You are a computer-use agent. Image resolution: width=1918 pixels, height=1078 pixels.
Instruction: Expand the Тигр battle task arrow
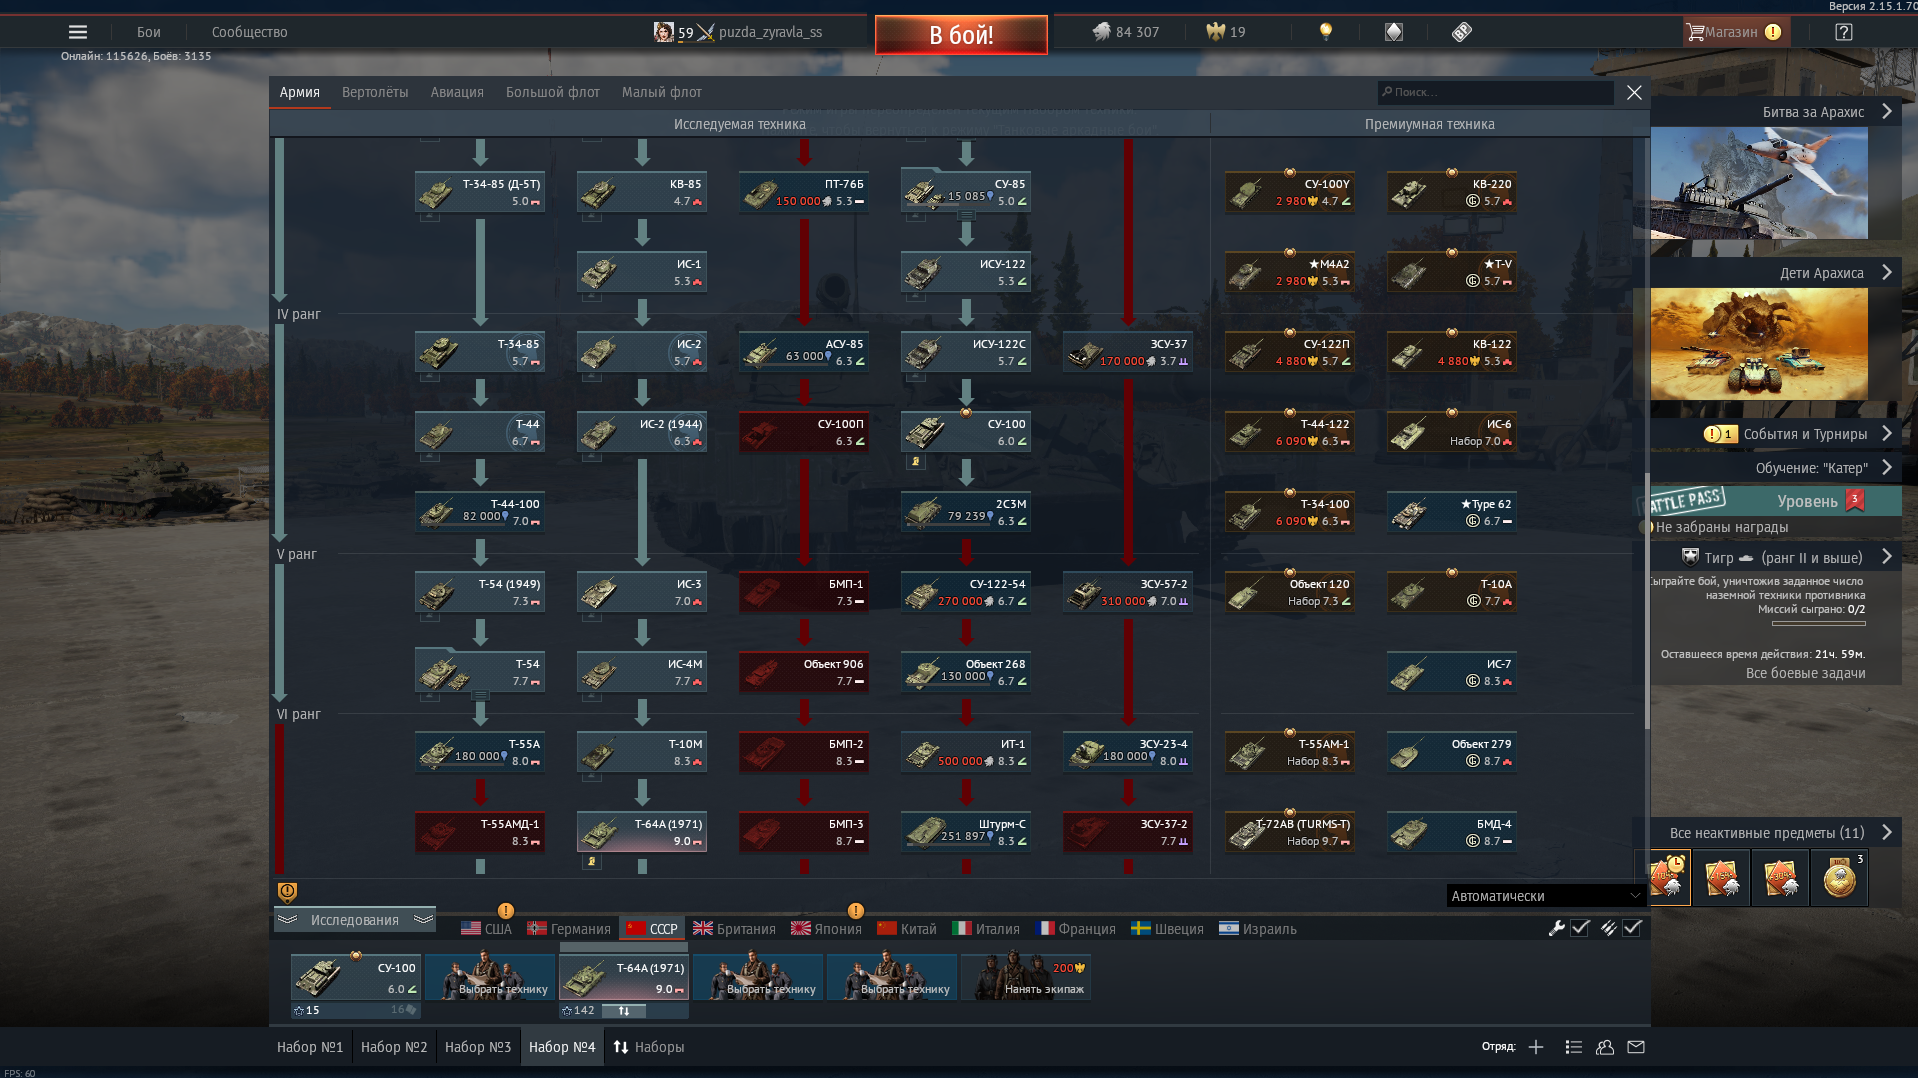coord(1887,556)
